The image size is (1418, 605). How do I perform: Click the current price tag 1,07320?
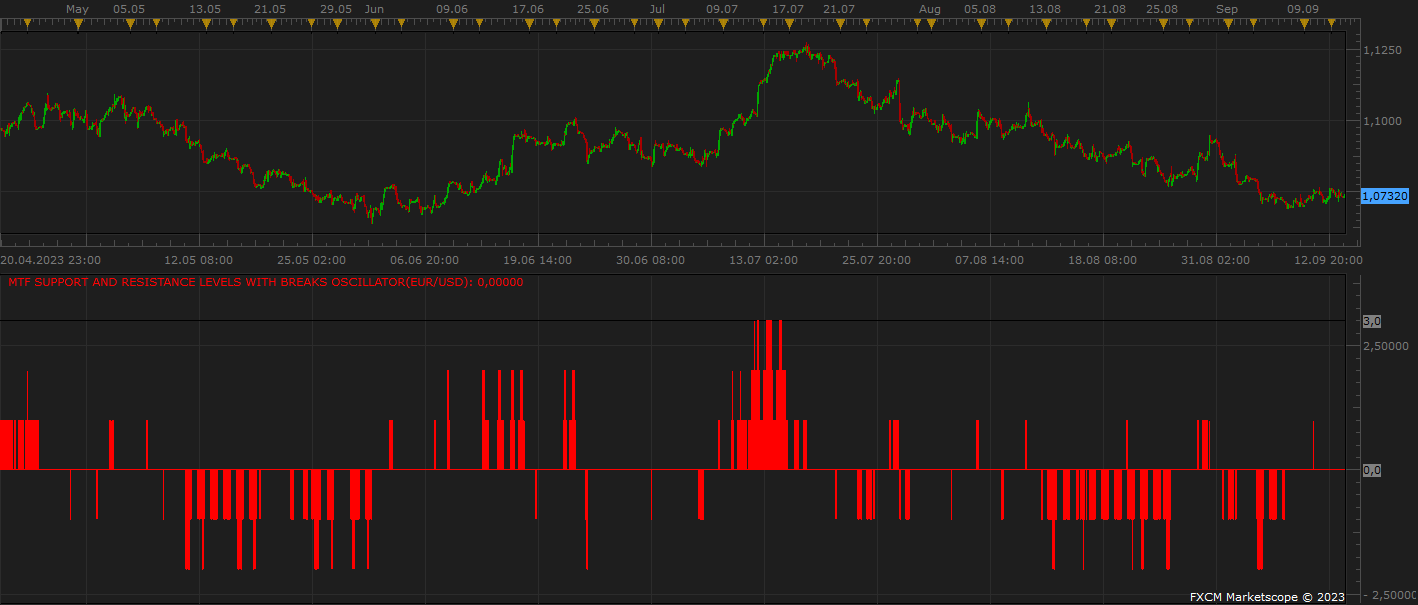[1385, 196]
